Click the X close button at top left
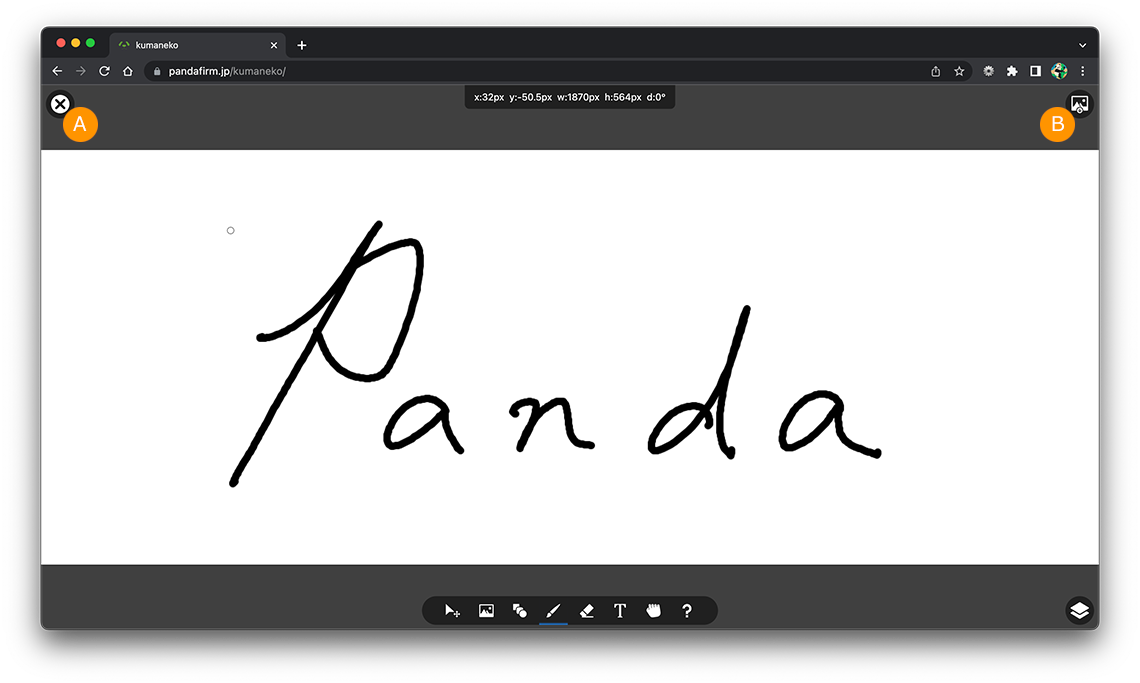Screen dimensions: 1140x683 coord(60,103)
